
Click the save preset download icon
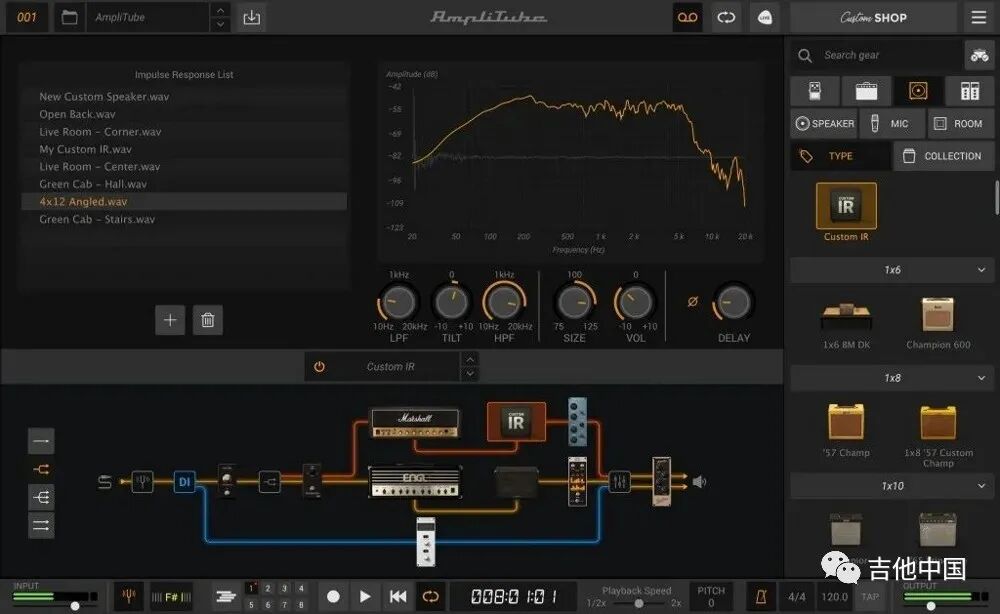click(251, 17)
